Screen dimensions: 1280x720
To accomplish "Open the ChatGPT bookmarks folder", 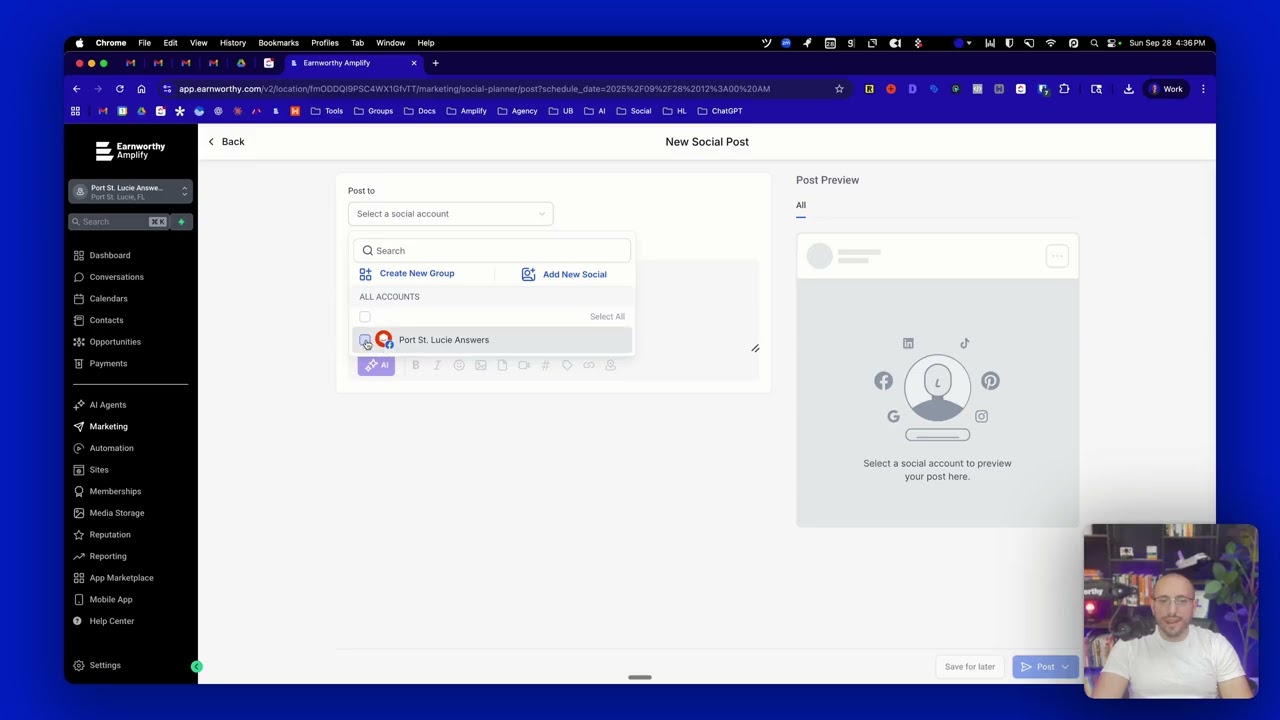I will coord(720,111).
